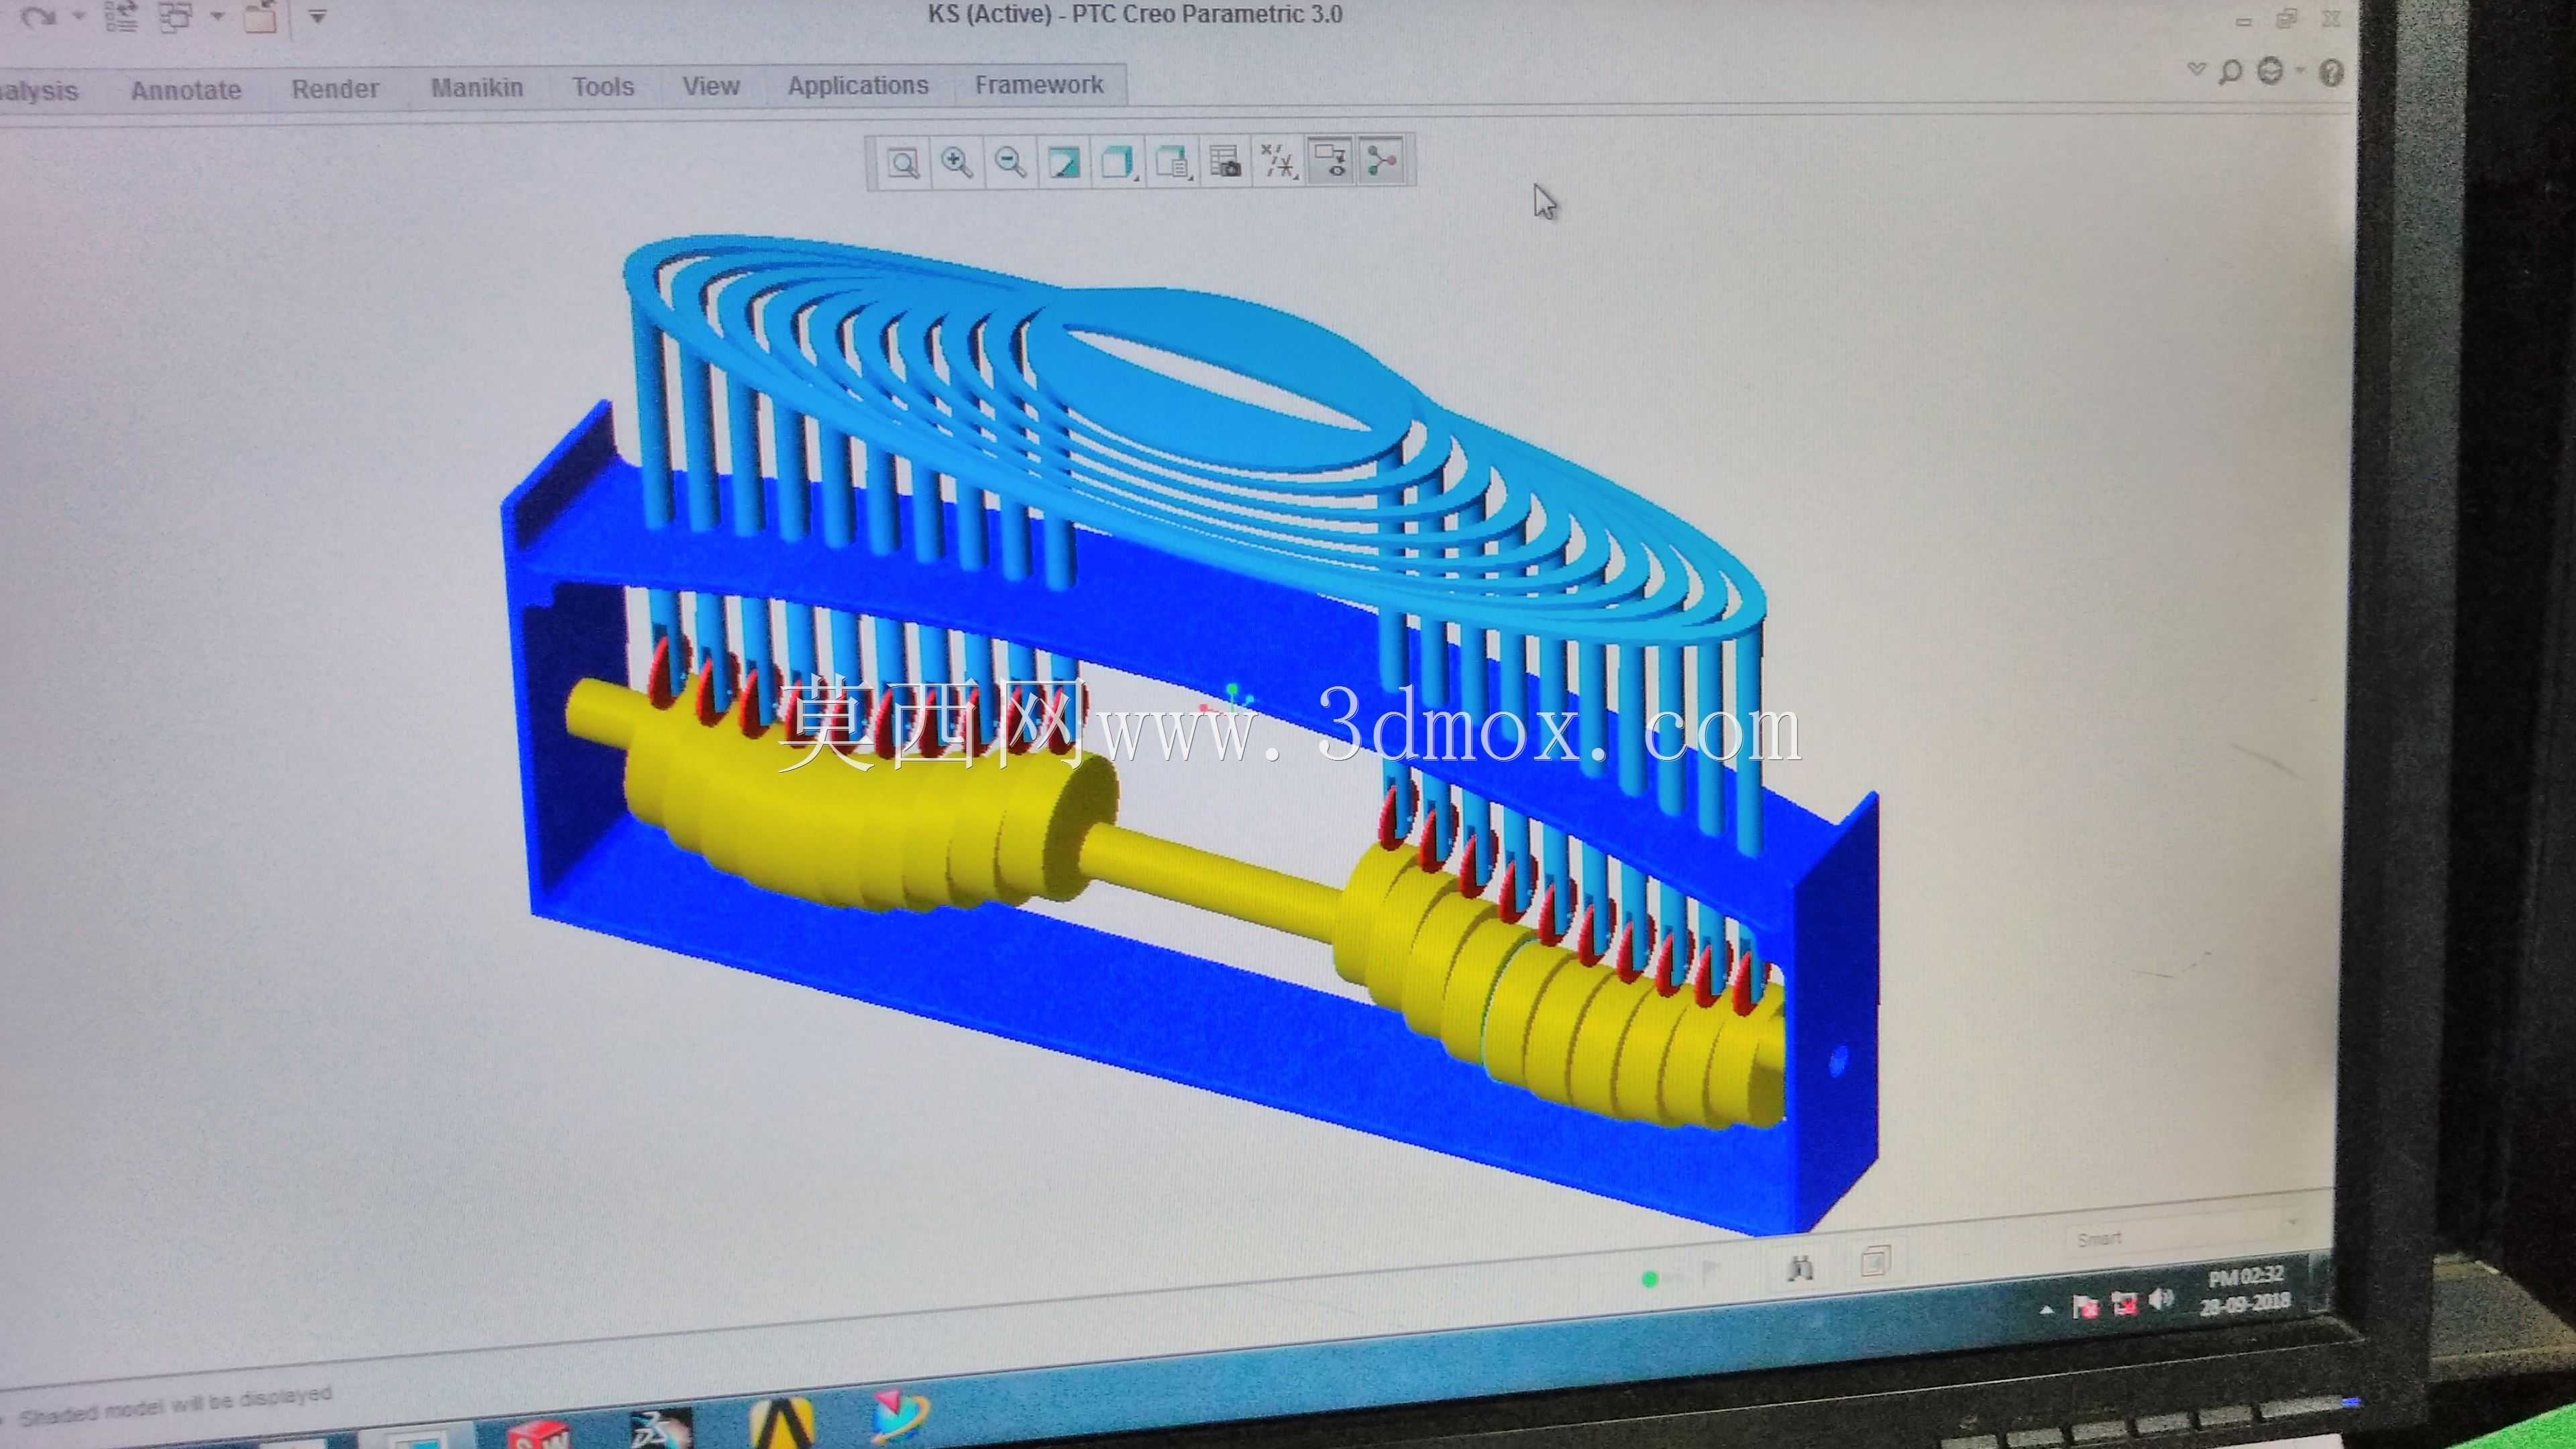
Task: Click the Refit view icon
Action: [903, 163]
